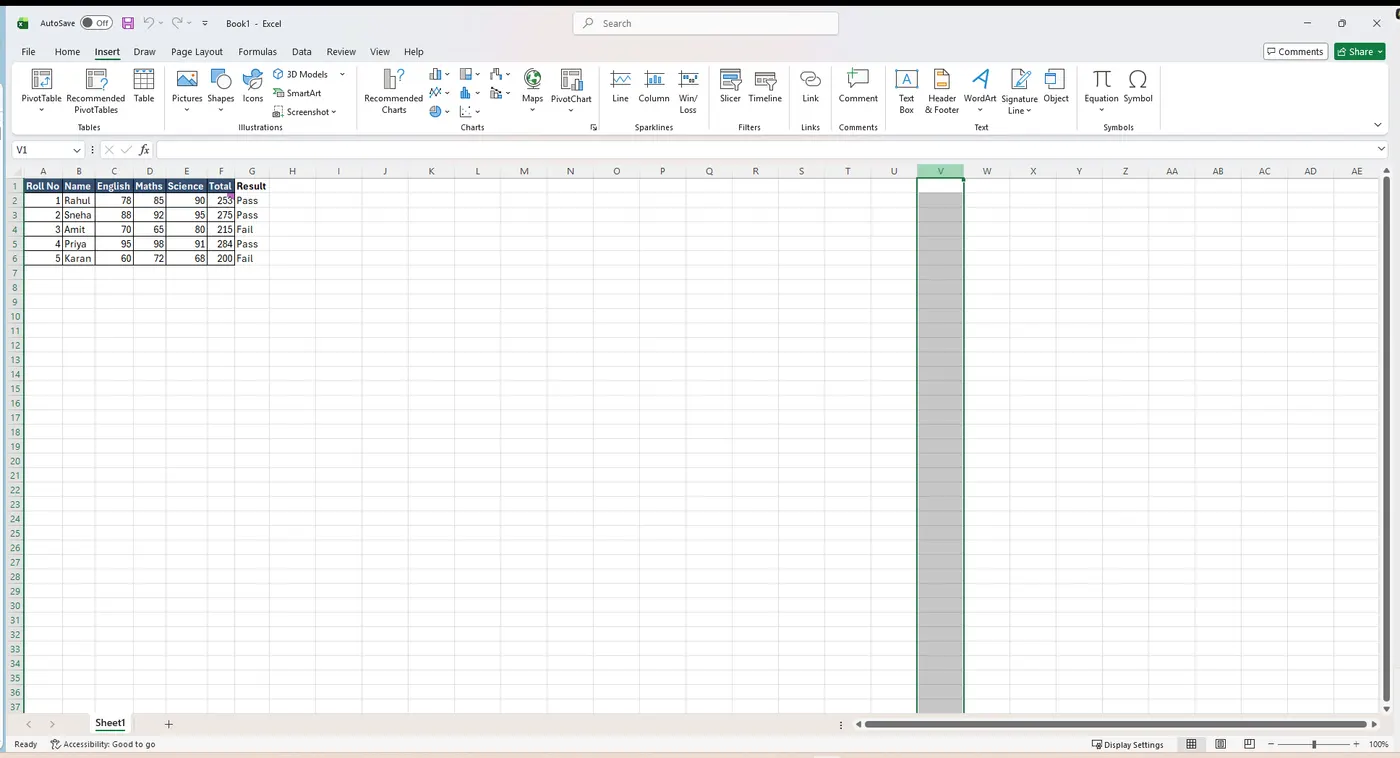Open Customize Quick Access Toolbar dropdown
The image size is (1400, 758).
pyautogui.click(x=205, y=23)
